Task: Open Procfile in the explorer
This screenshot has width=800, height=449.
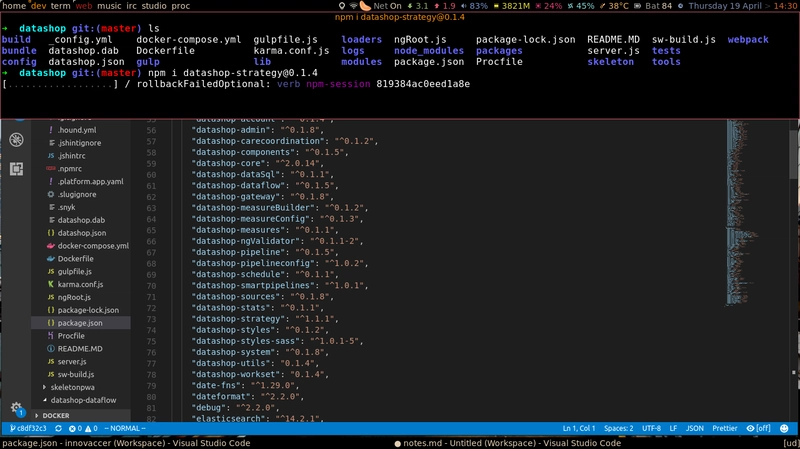Action: (x=71, y=336)
